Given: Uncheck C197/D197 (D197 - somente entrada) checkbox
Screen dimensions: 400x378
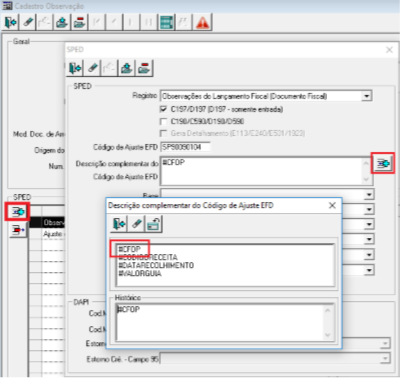Looking at the screenshot, I should coord(163,109).
